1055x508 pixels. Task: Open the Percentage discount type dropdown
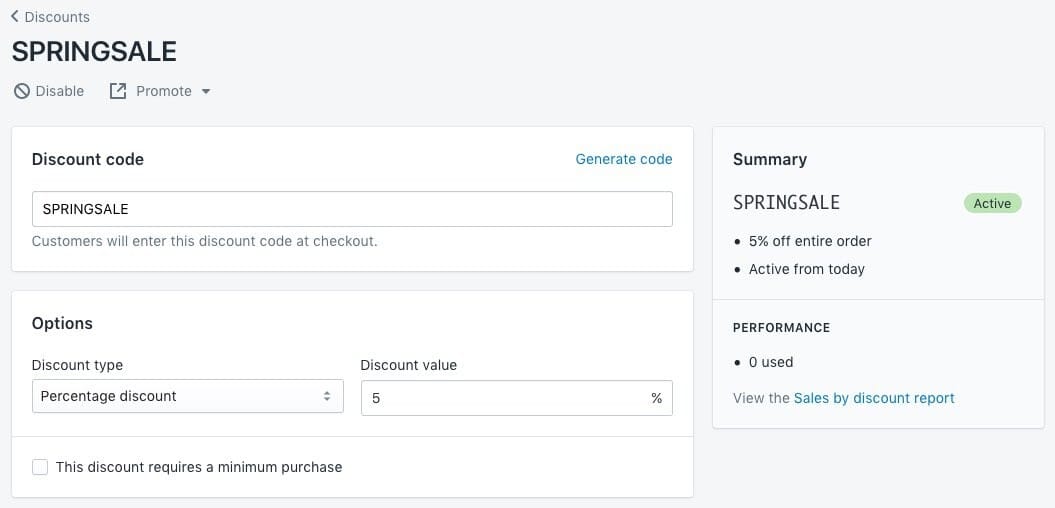(187, 397)
